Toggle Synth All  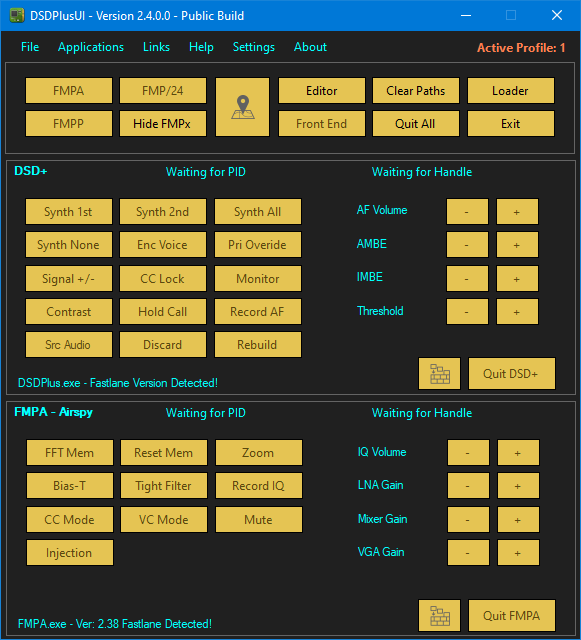258,211
